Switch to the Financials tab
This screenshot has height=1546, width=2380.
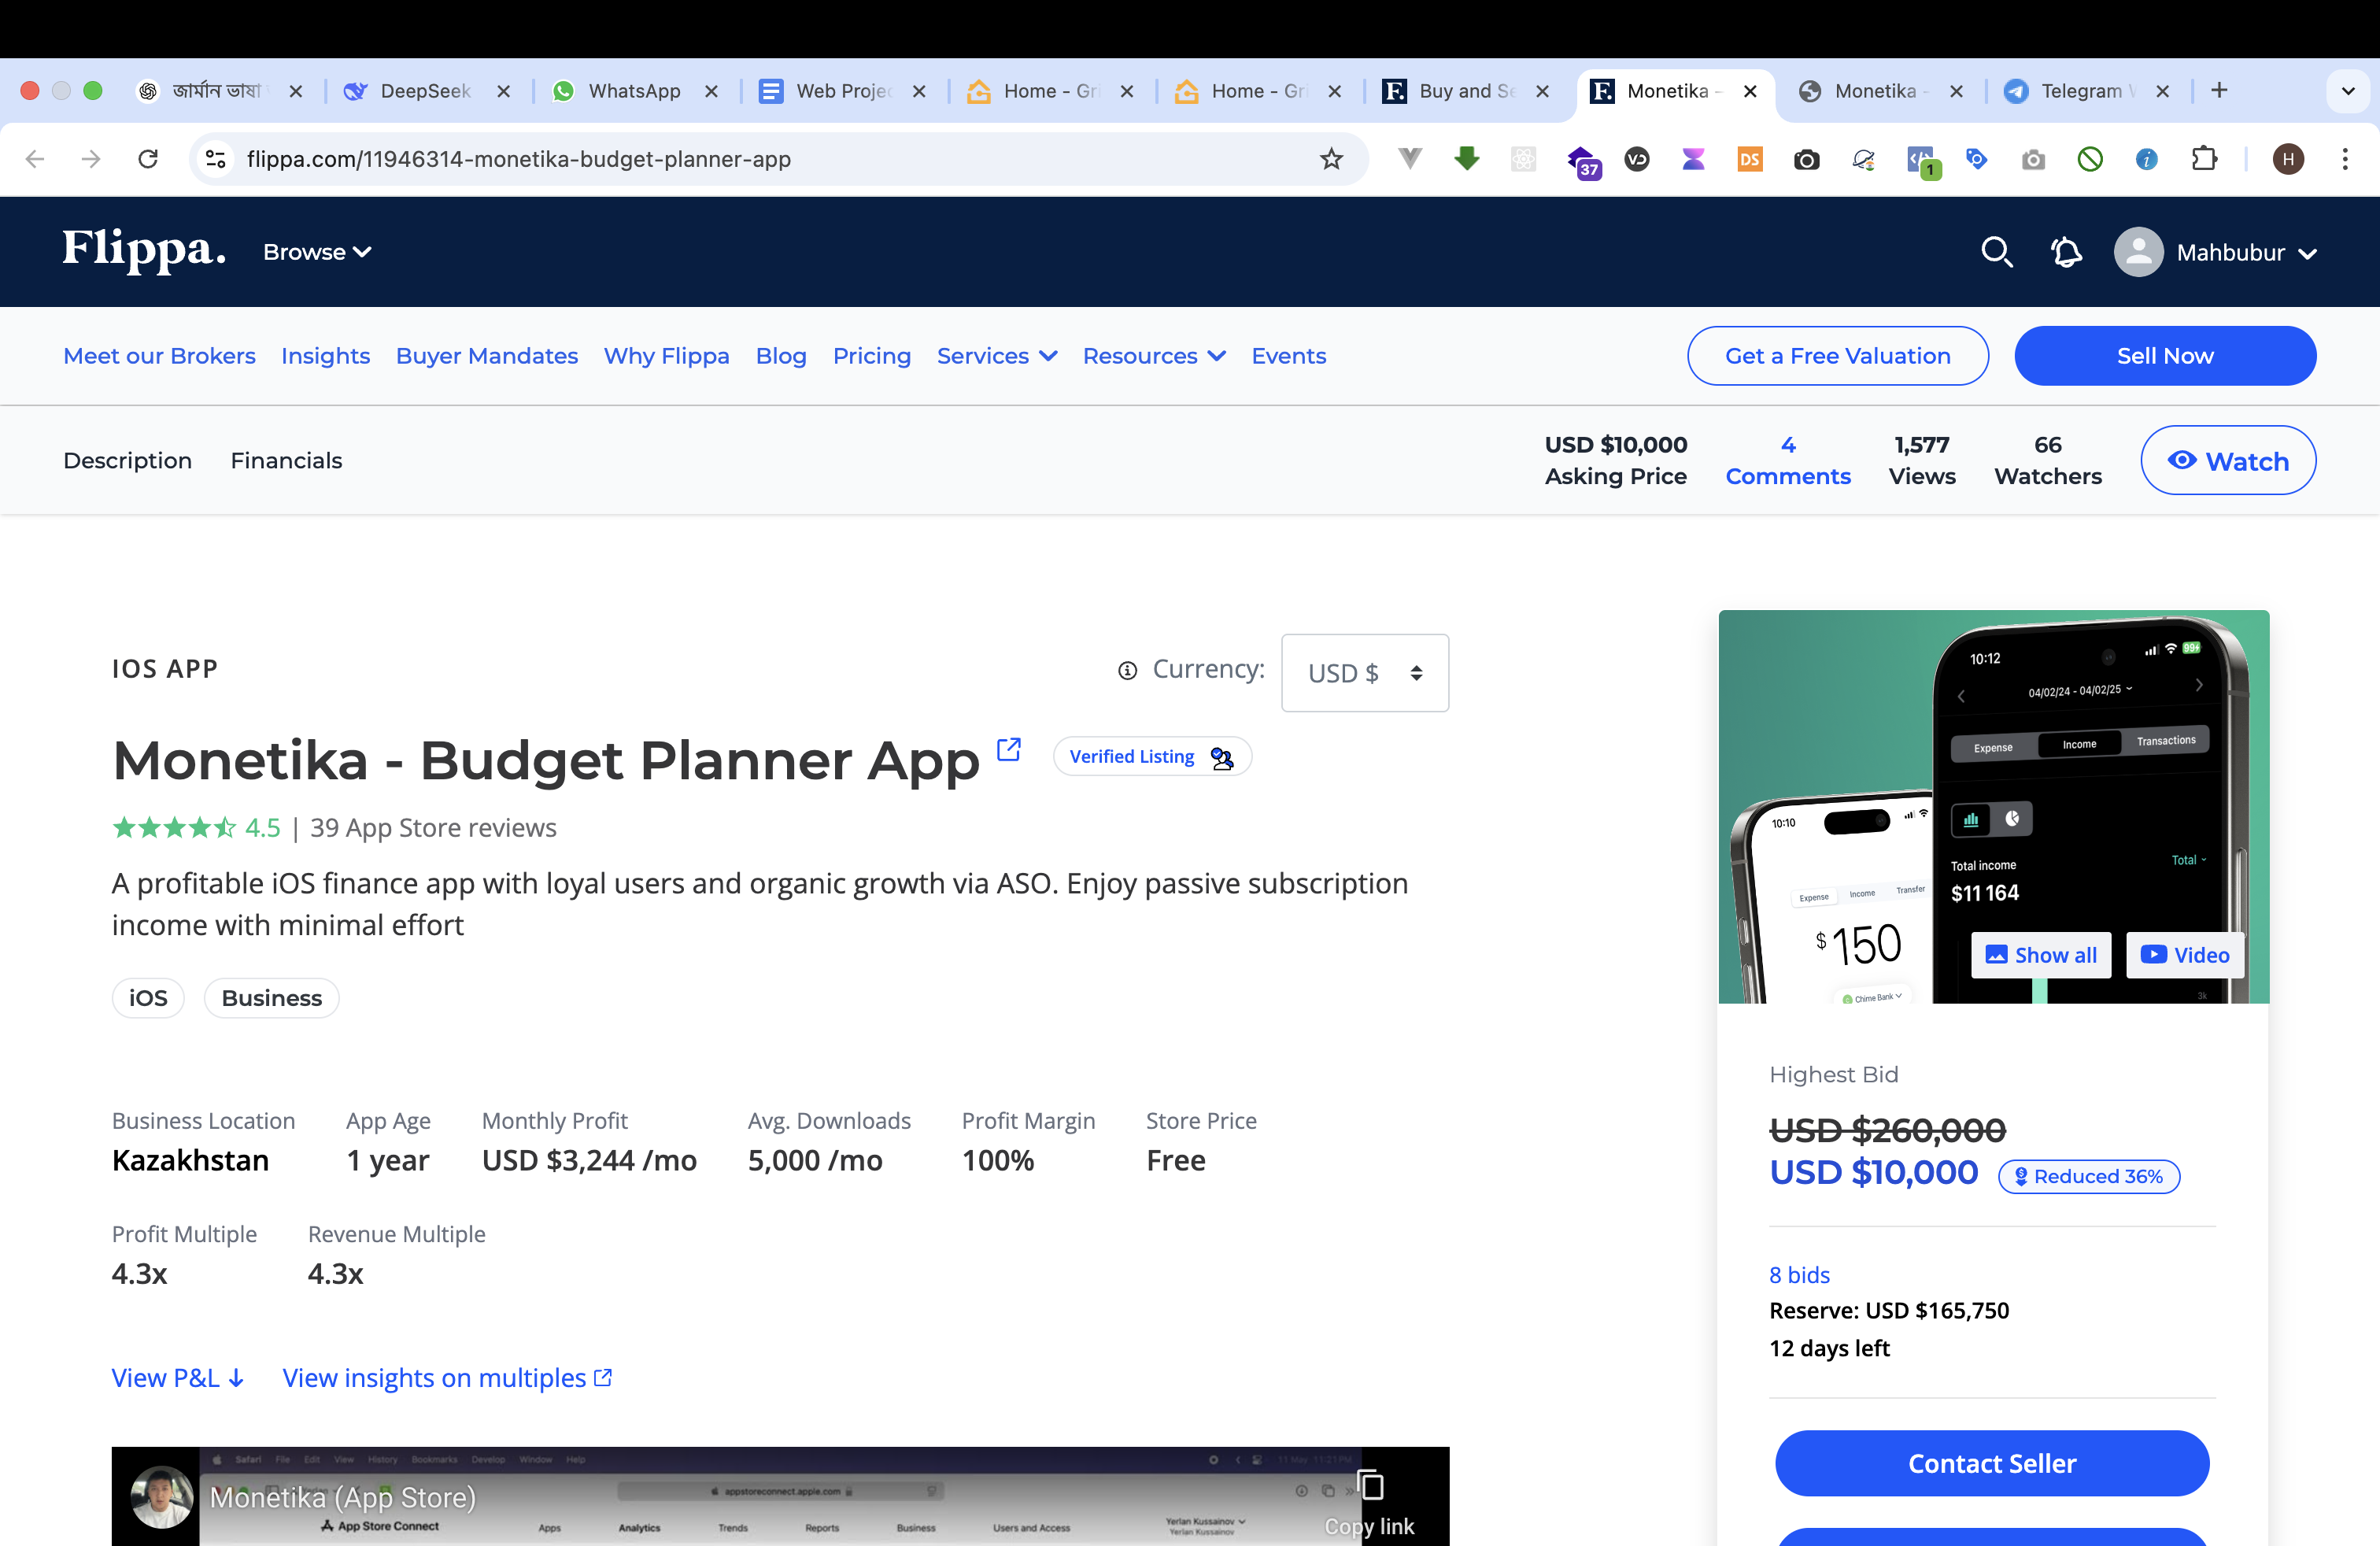(x=286, y=461)
